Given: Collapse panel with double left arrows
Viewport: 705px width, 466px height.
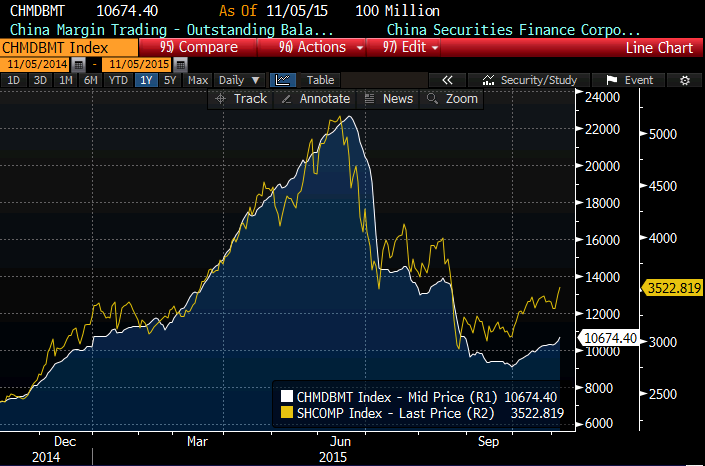Looking at the screenshot, I should tap(448, 80).
